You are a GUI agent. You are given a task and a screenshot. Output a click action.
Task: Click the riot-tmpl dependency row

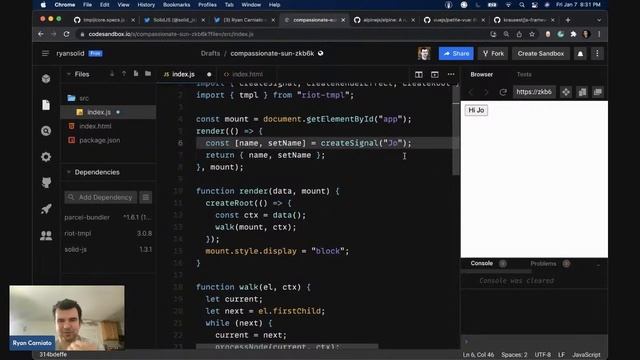(108, 233)
